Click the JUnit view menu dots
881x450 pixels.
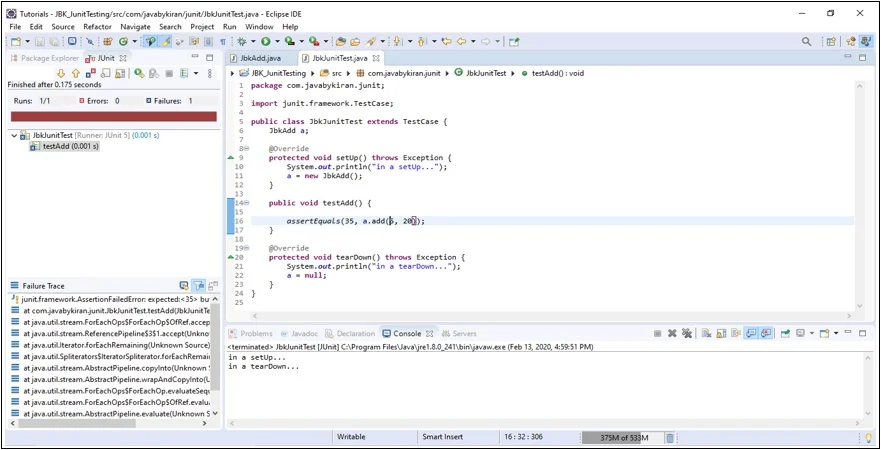tap(210, 74)
